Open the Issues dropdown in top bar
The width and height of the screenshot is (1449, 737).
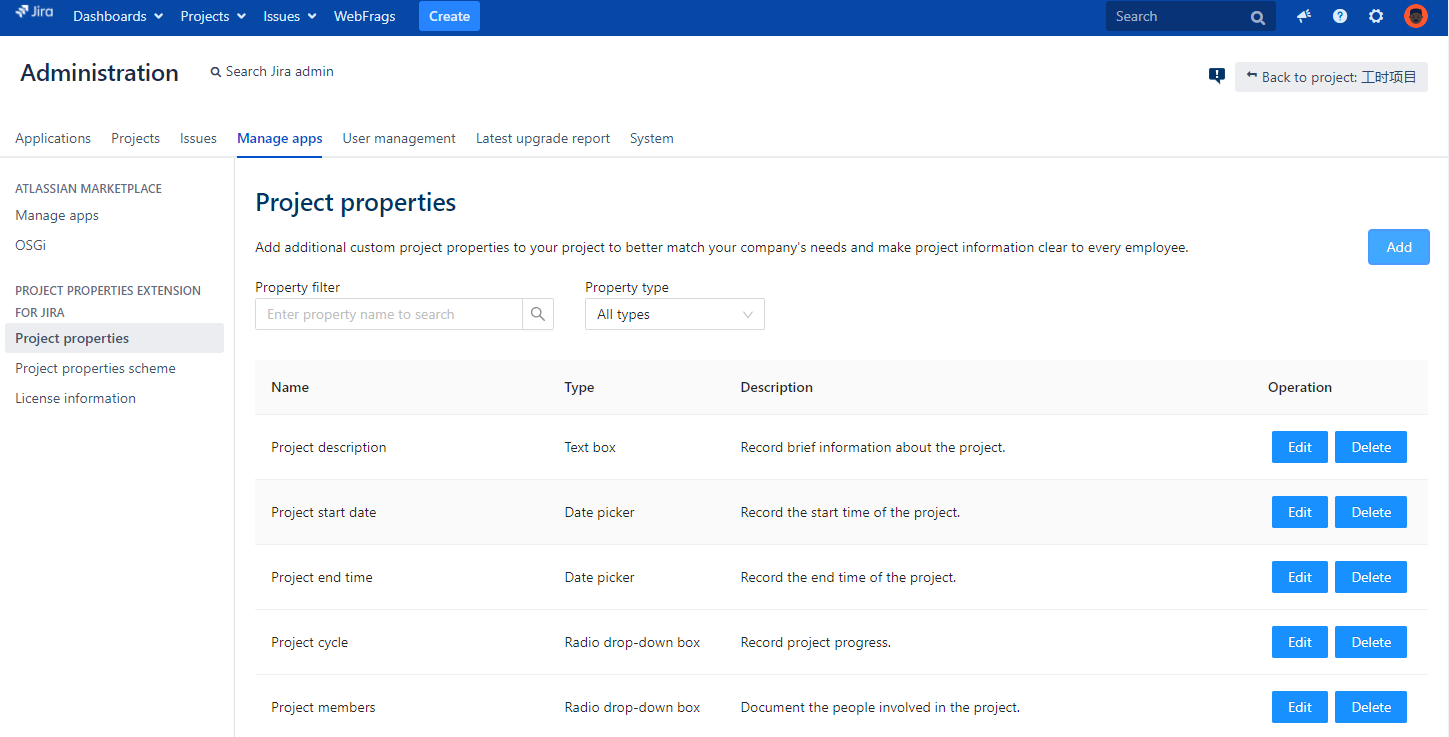tap(290, 16)
